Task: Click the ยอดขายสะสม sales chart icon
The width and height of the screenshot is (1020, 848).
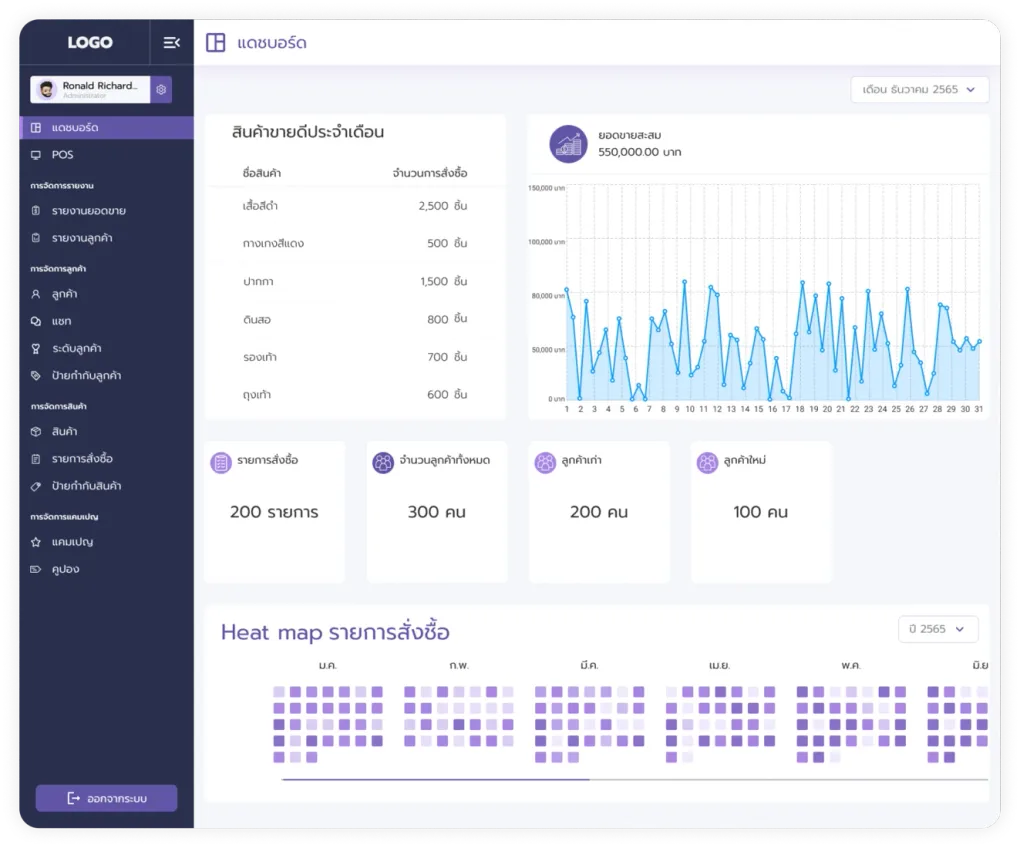Action: (568, 144)
